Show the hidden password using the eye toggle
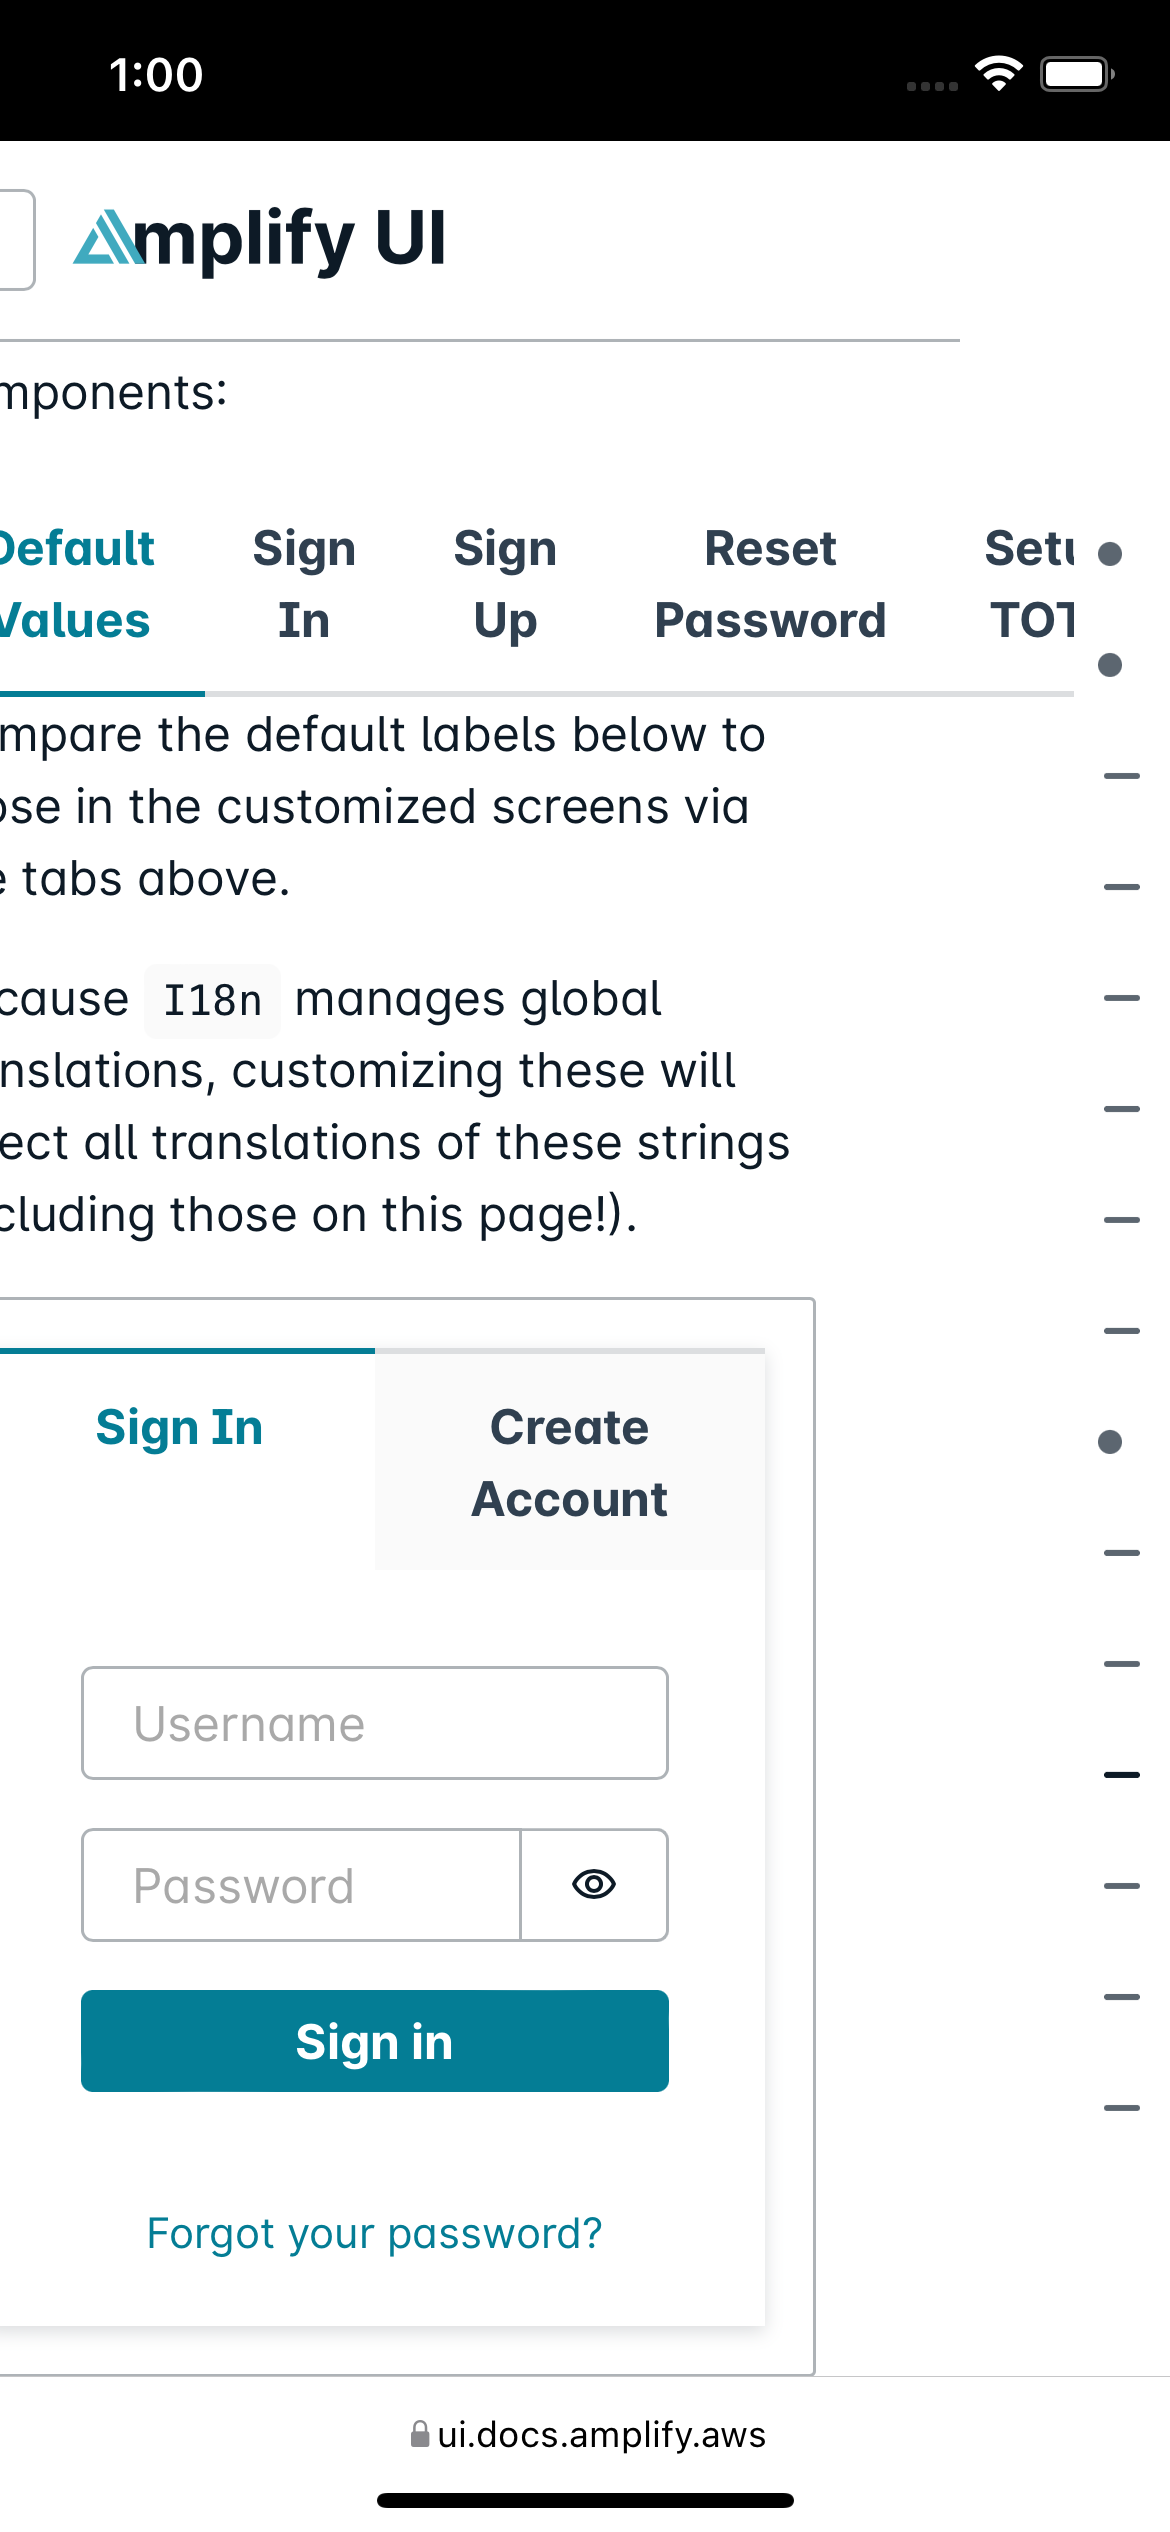 click(592, 1884)
